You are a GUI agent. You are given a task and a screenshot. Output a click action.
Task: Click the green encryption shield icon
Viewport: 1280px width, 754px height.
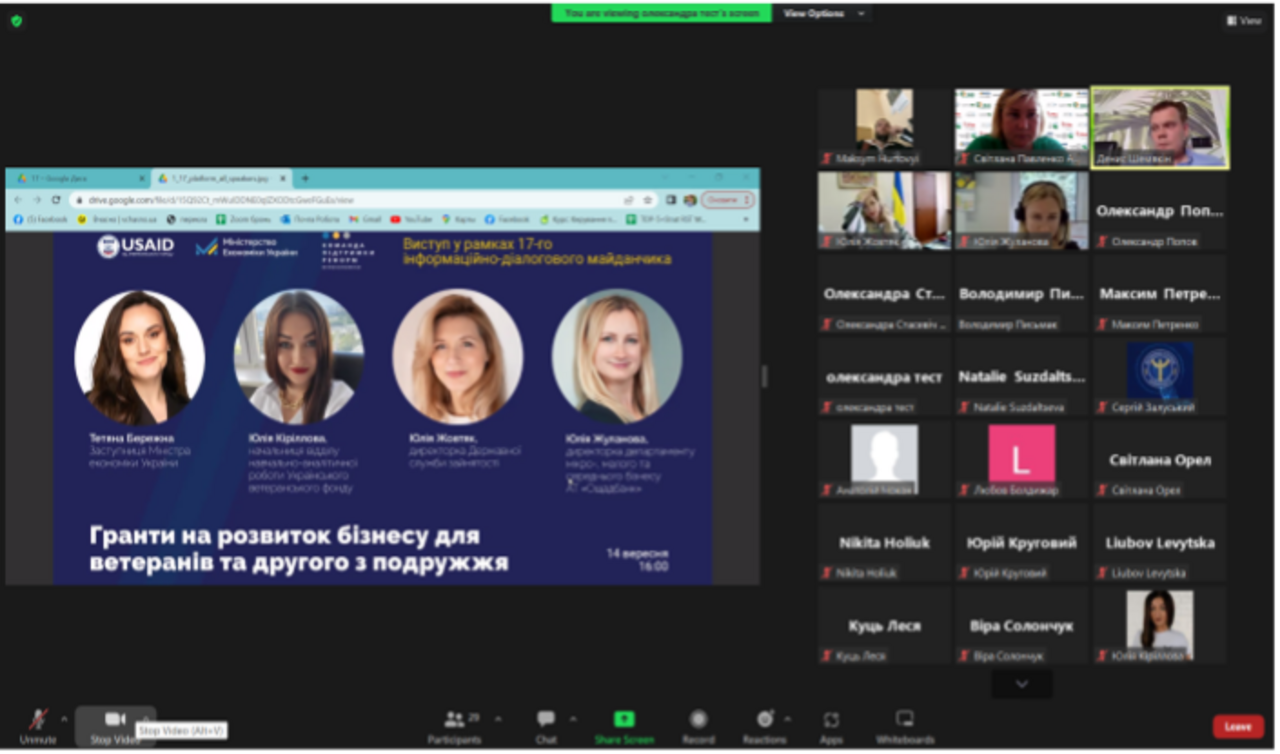tap(16, 20)
